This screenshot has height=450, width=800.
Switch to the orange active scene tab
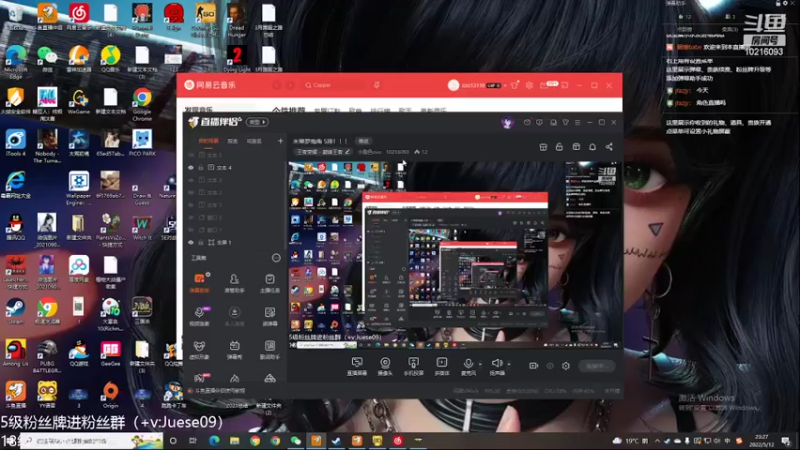pos(208,141)
